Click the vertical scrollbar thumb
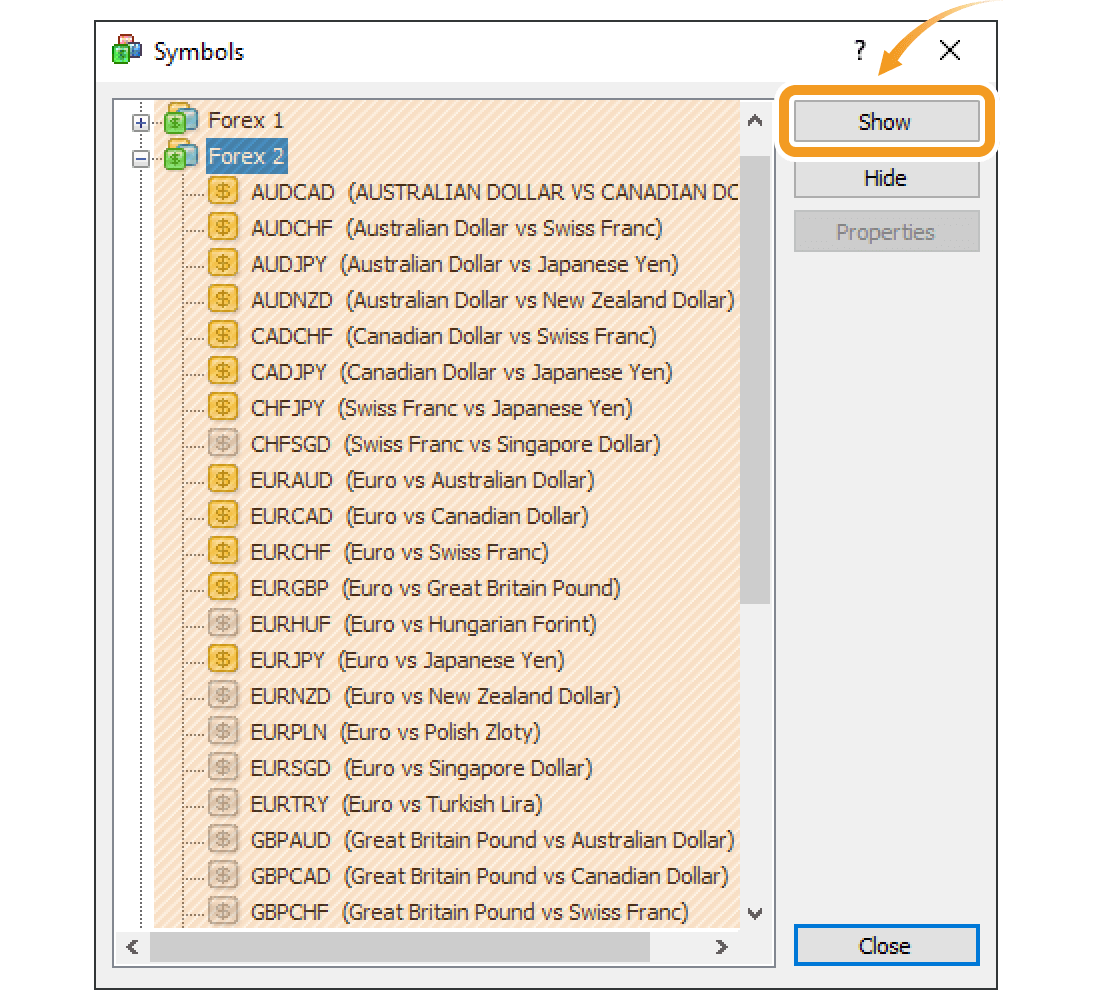This screenshot has width=1100, height=990. [x=755, y=379]
